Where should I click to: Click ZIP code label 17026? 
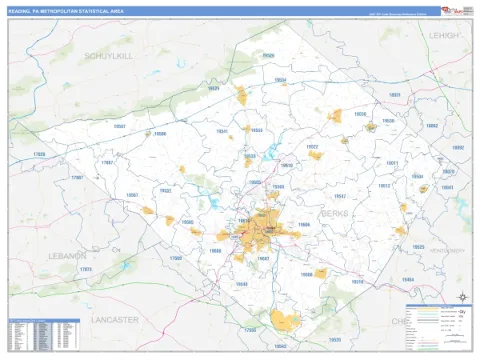coord(39,154)
